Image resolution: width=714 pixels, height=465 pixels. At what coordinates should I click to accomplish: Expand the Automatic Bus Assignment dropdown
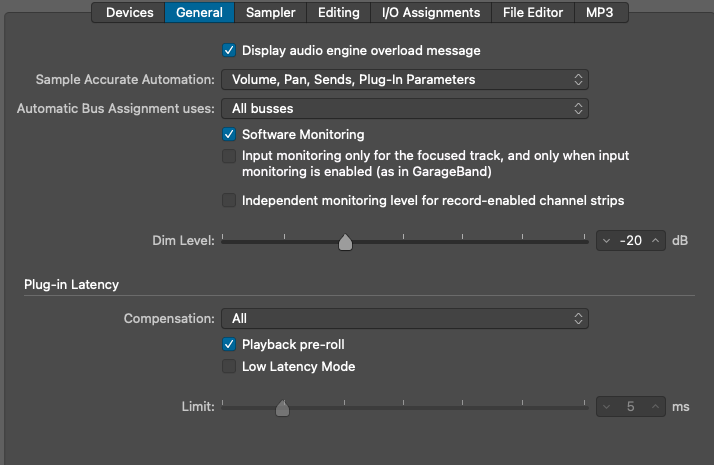pyautogui.click(x=404, y=108)
